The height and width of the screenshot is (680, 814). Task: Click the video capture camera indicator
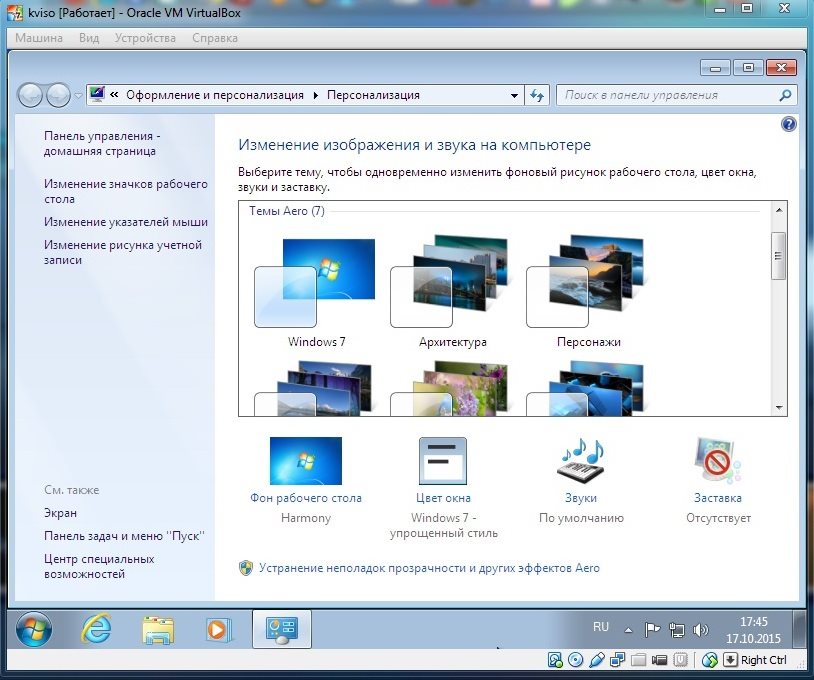tap(659, 660)
